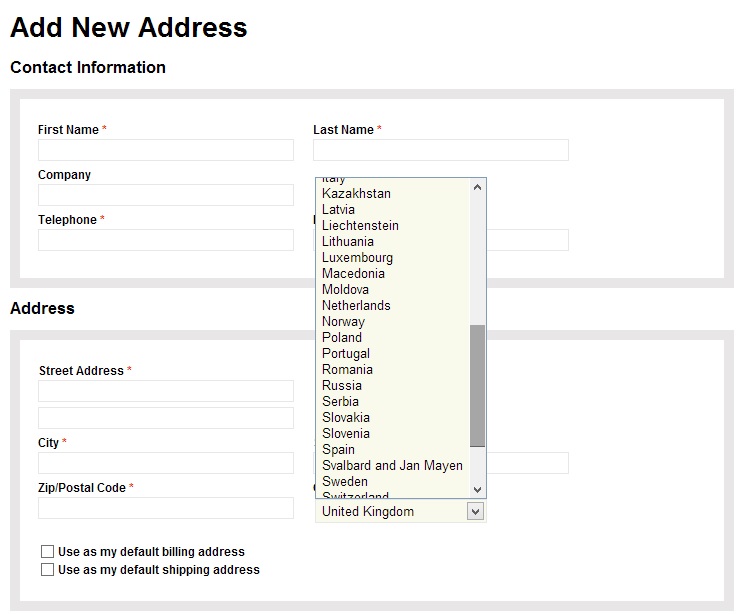Click into the Company field
This screenshot has width=741, height=615.
pos(166,196)
